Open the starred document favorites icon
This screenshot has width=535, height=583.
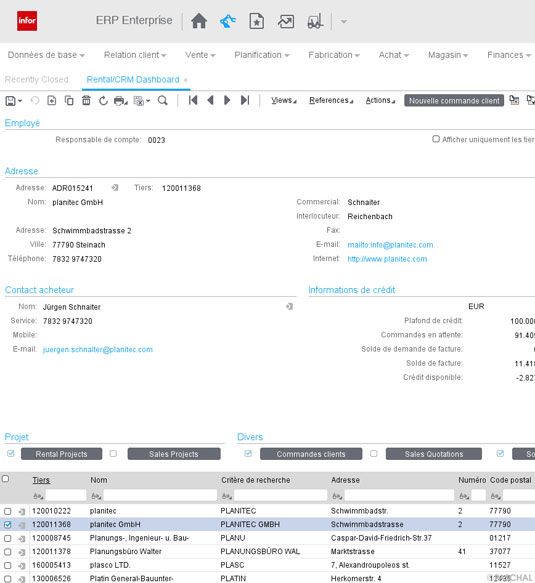point(257,21)
